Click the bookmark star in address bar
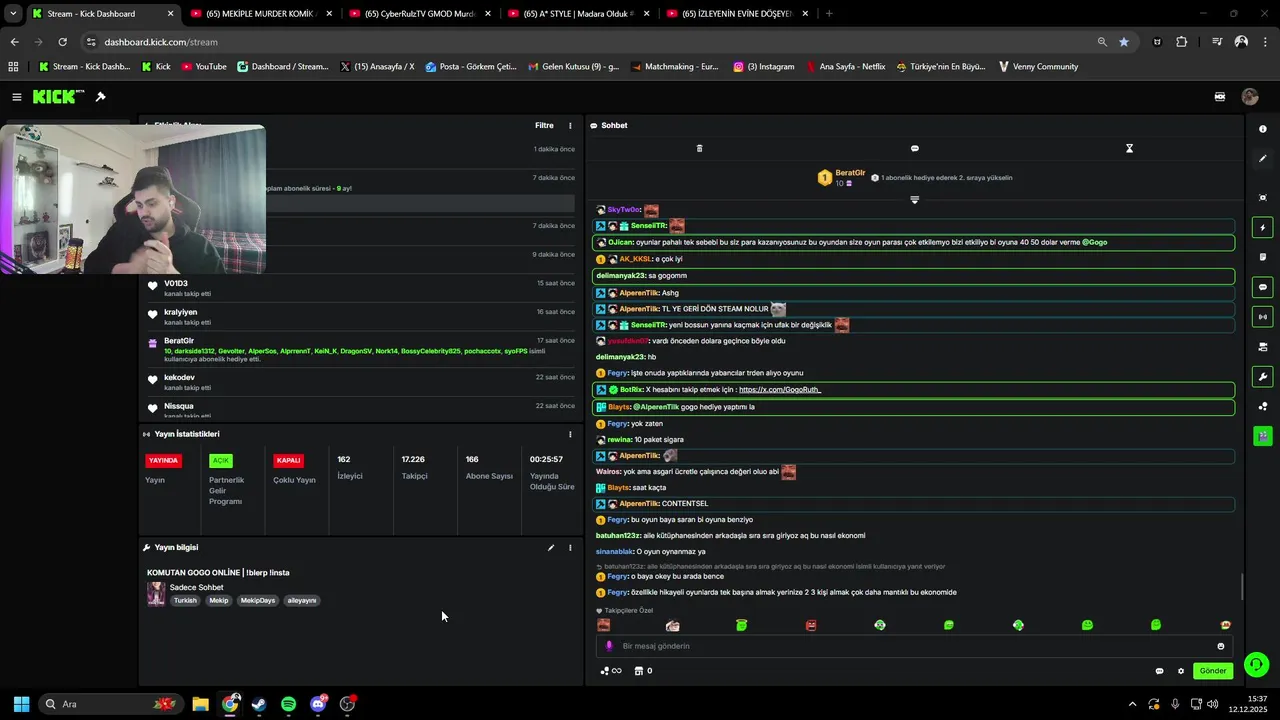Viewport: 1280px width, 720px height. pyautogui.click(x=1124, y=42)
